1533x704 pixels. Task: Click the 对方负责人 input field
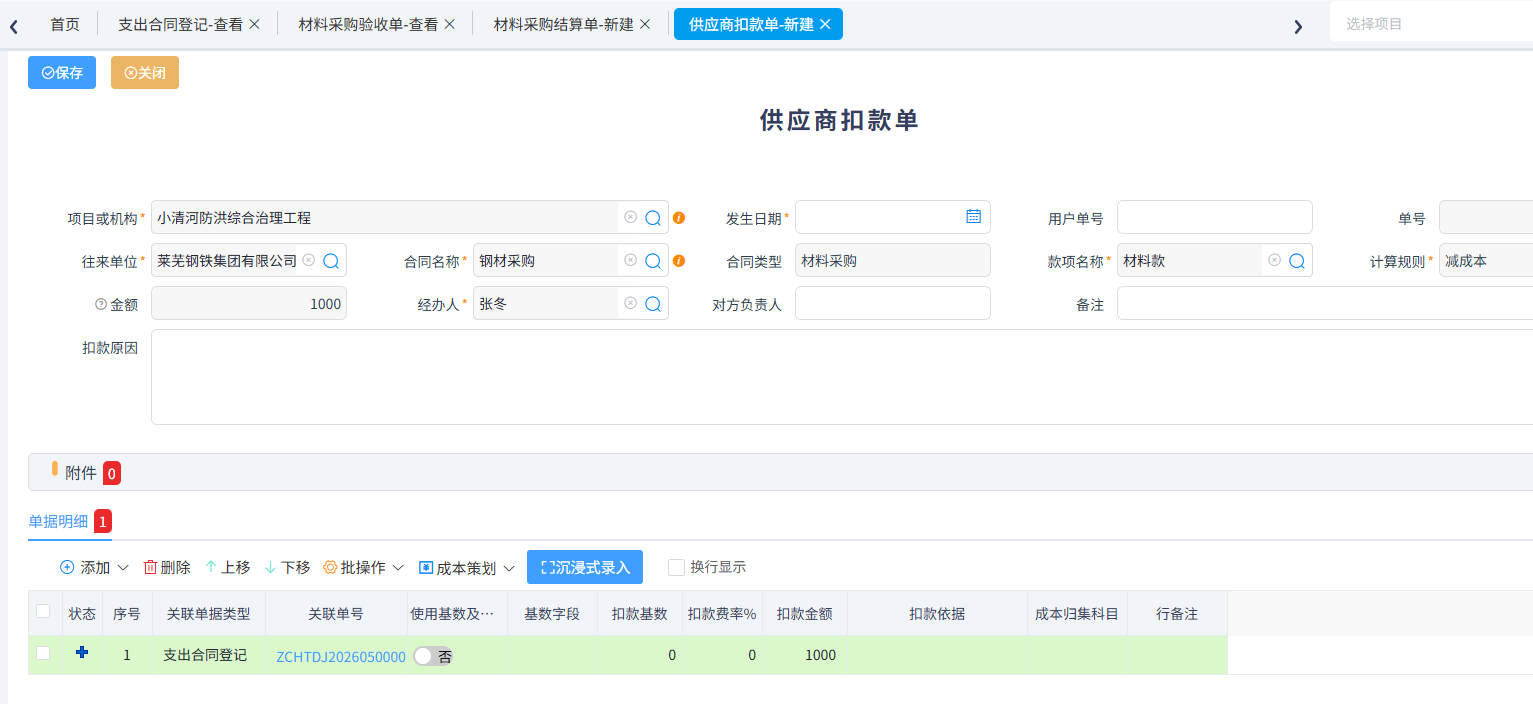click(x=892, y=303)
